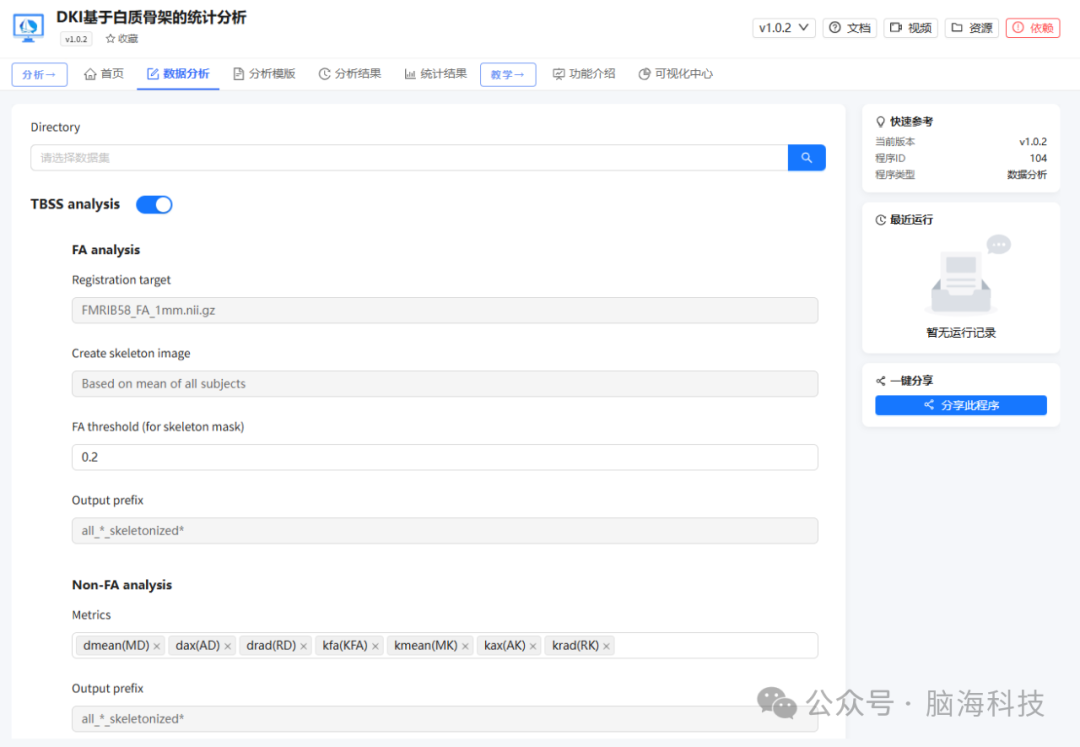1080x747 pixels.
Task: Click the FA threshold input field
Action: tap(445, 457)
